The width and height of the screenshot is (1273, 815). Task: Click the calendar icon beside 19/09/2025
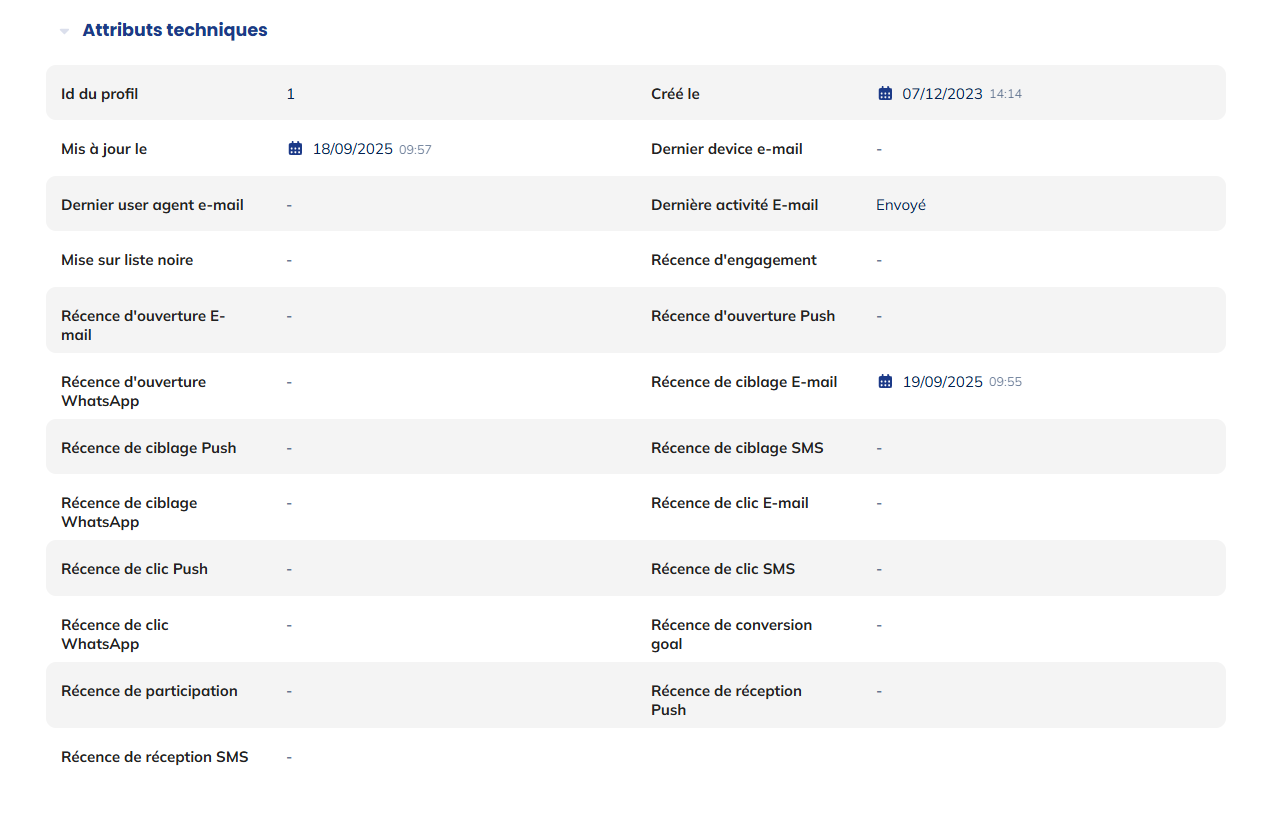tap(885, 382)
